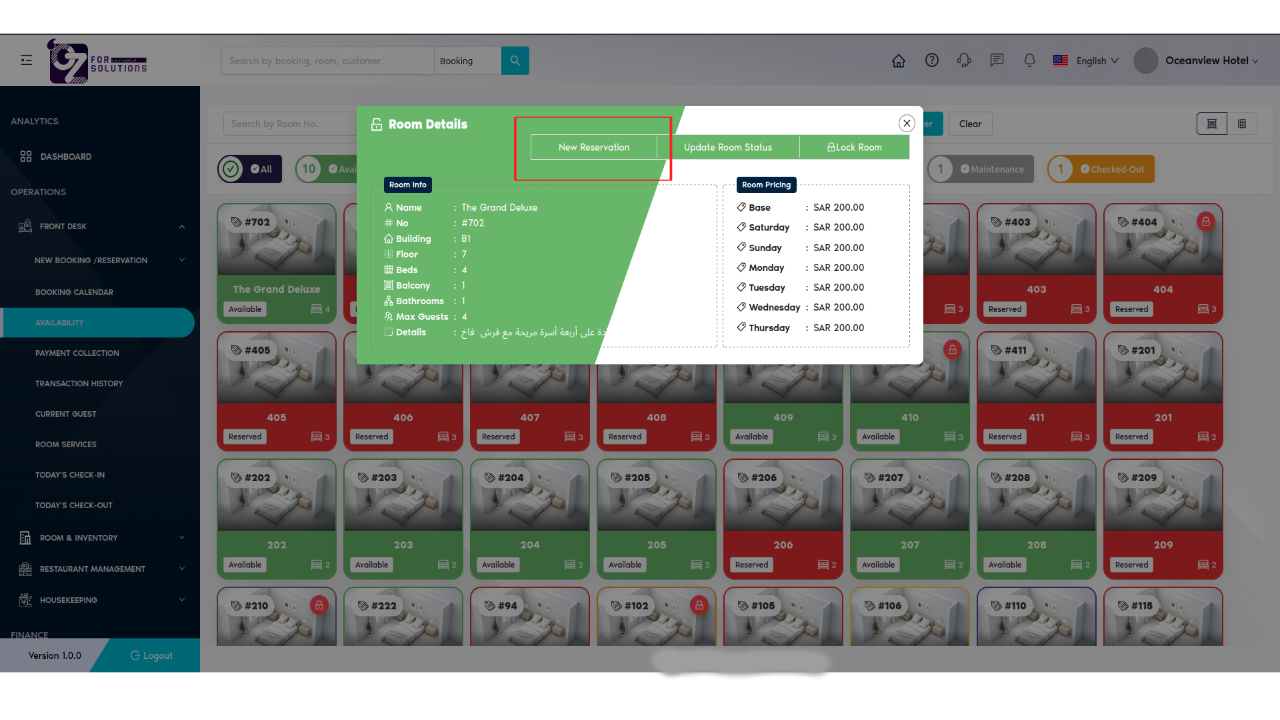This screenshot has width=1280, height=720.
Task: Toggle the All rooms status filter
Action: coord(249,169)
